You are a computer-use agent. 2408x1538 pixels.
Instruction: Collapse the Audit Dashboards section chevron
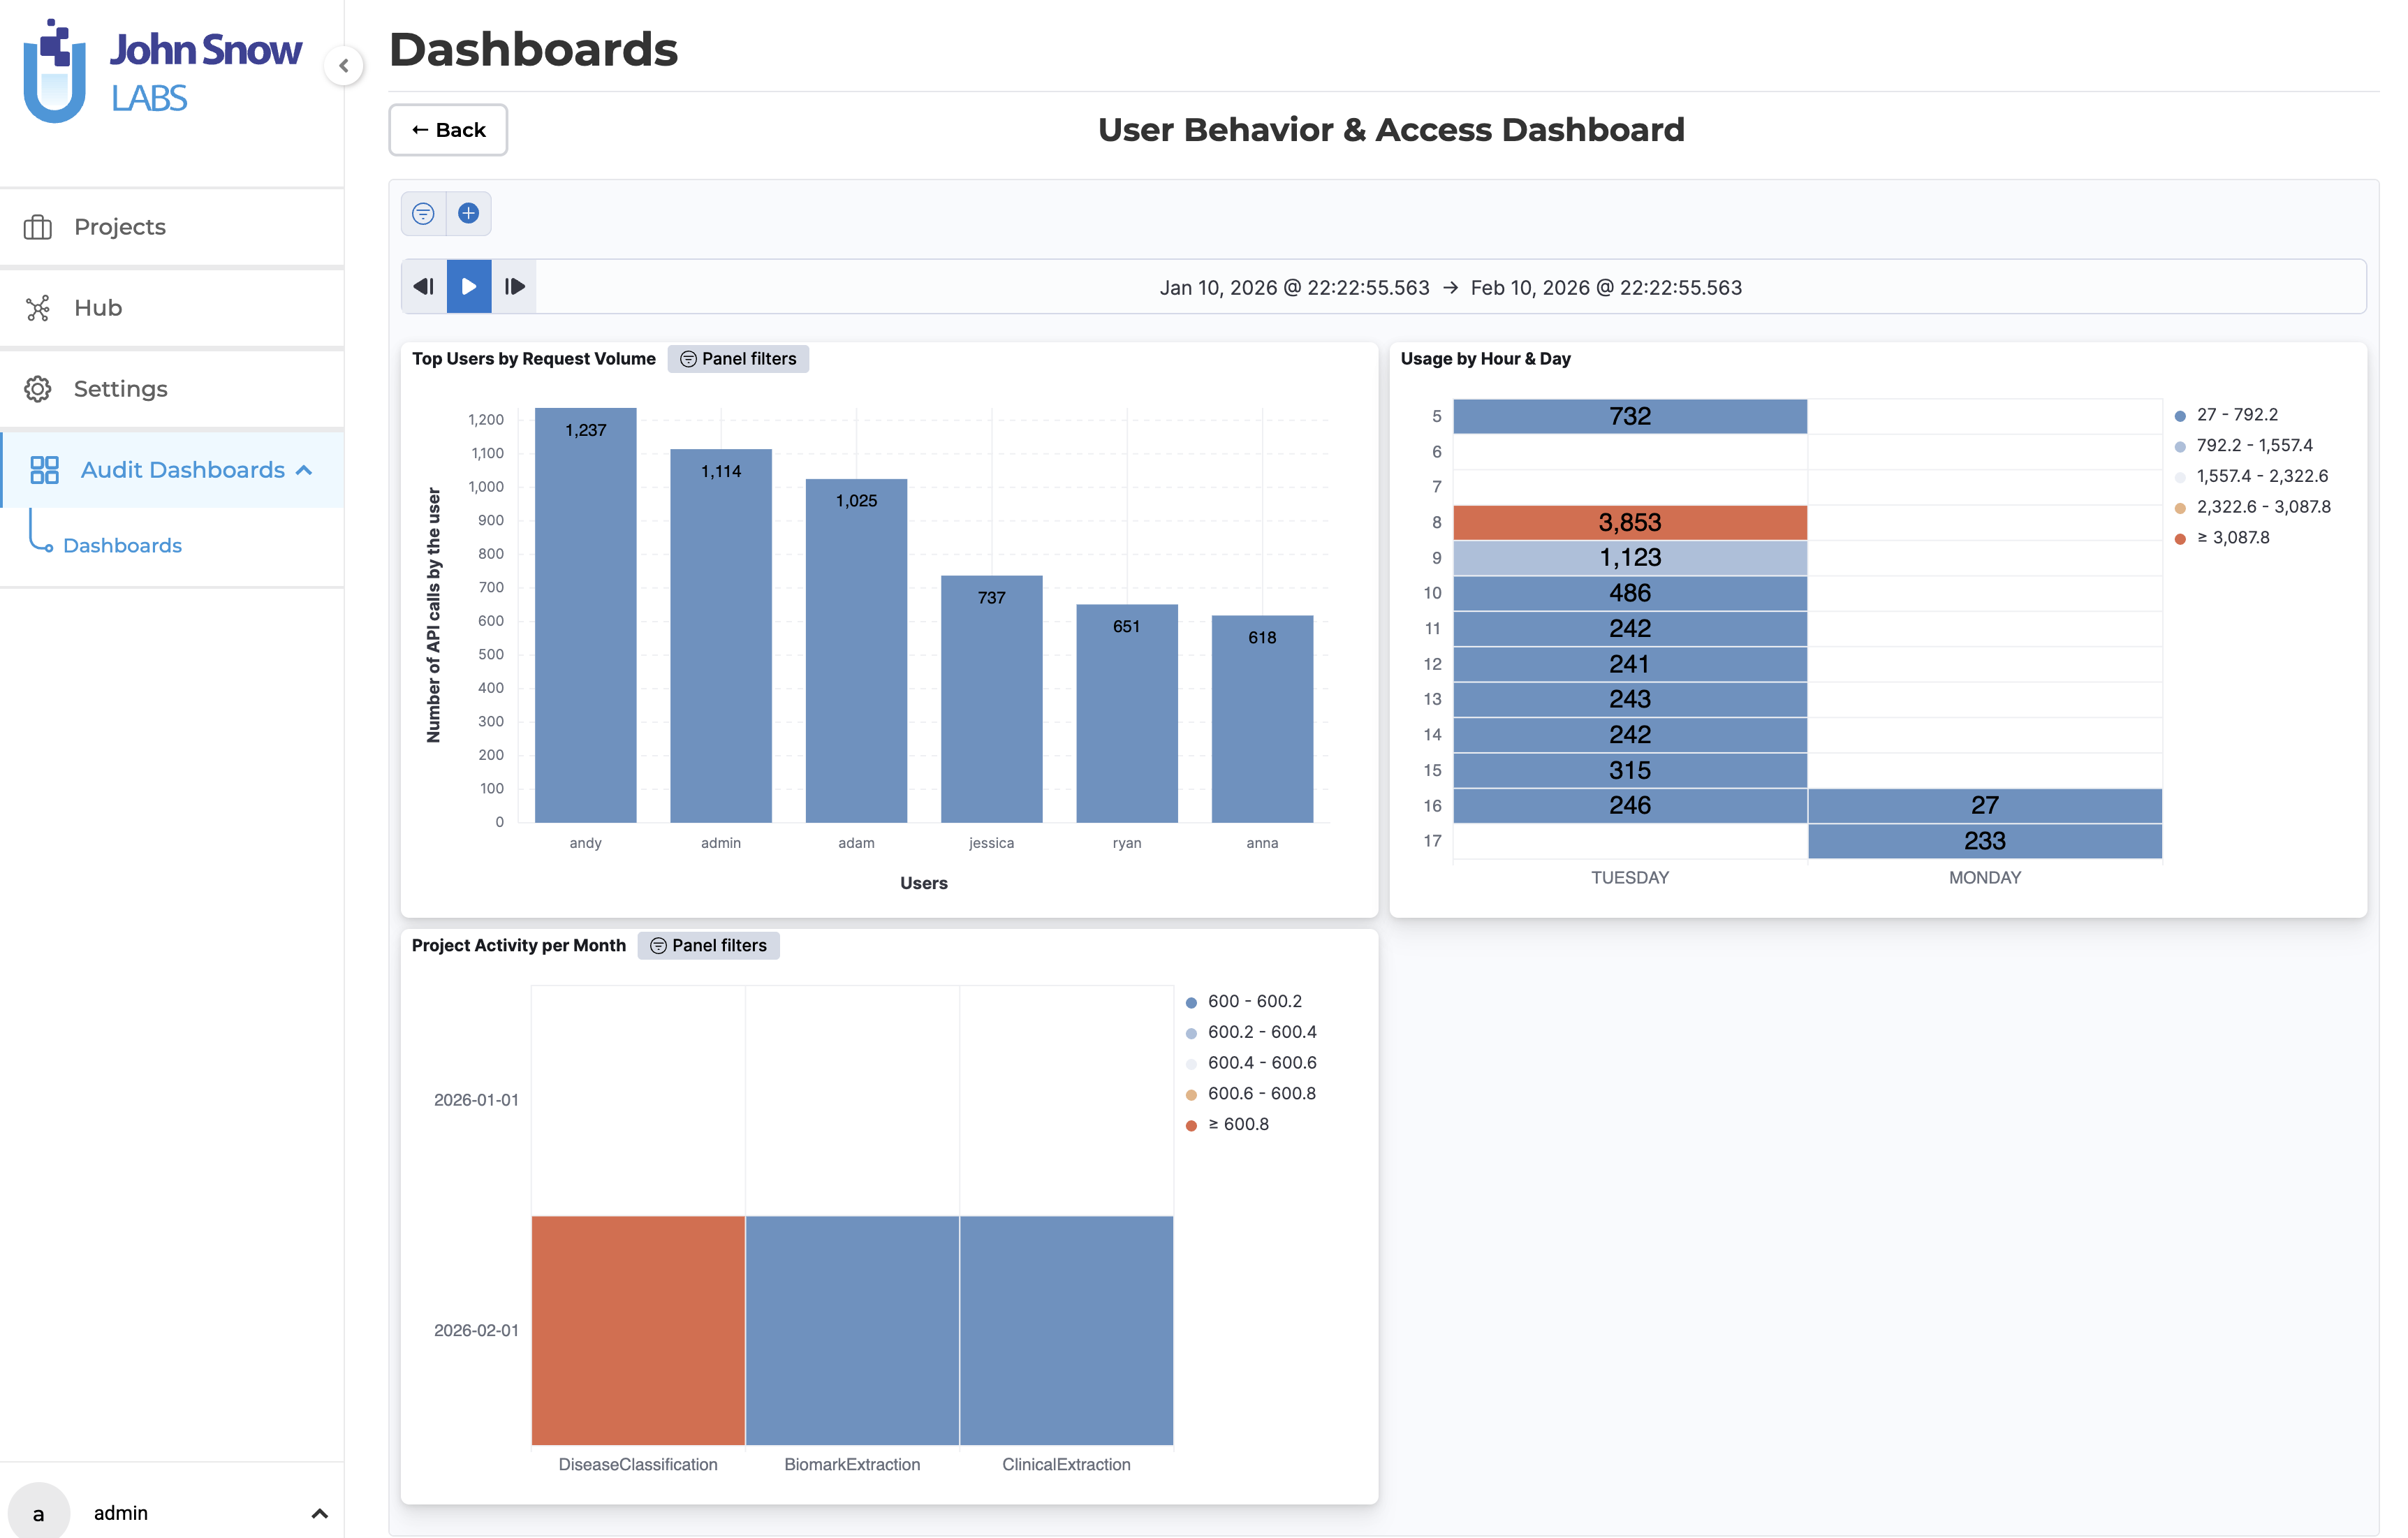pos(304,469)
